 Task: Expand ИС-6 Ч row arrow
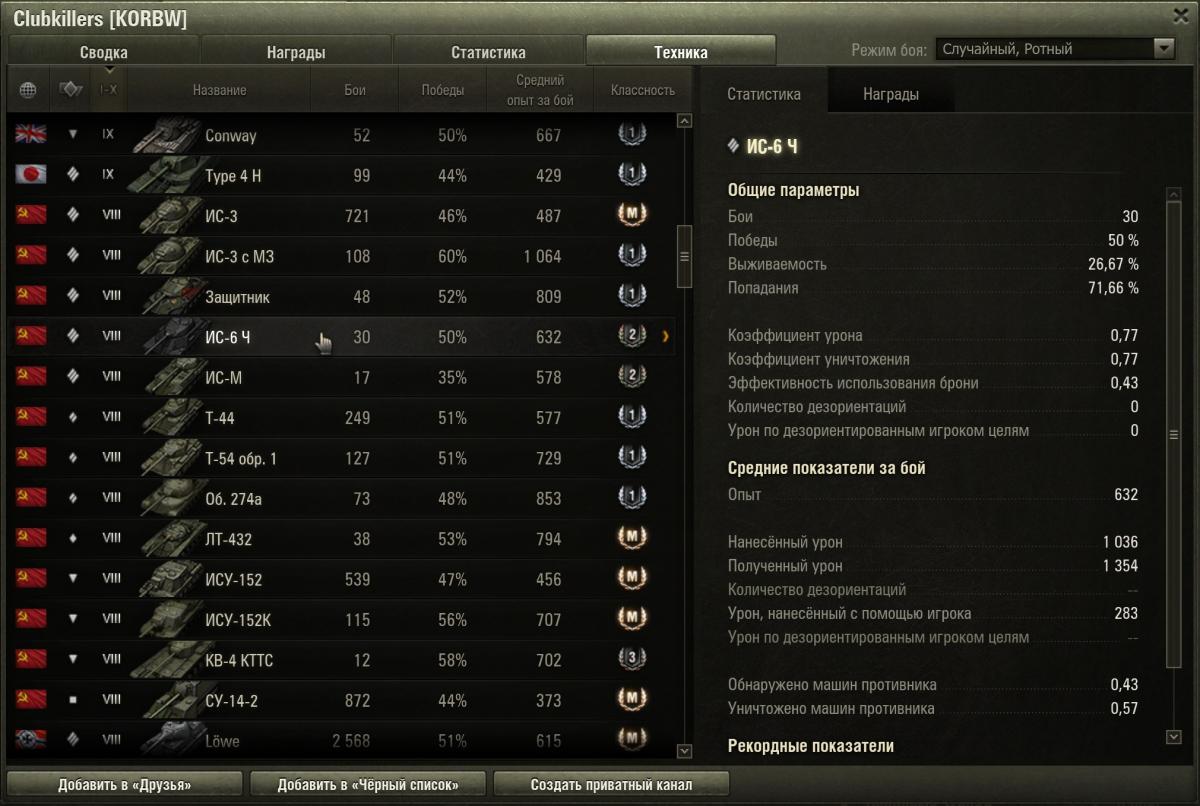click(x=666, y=337)
